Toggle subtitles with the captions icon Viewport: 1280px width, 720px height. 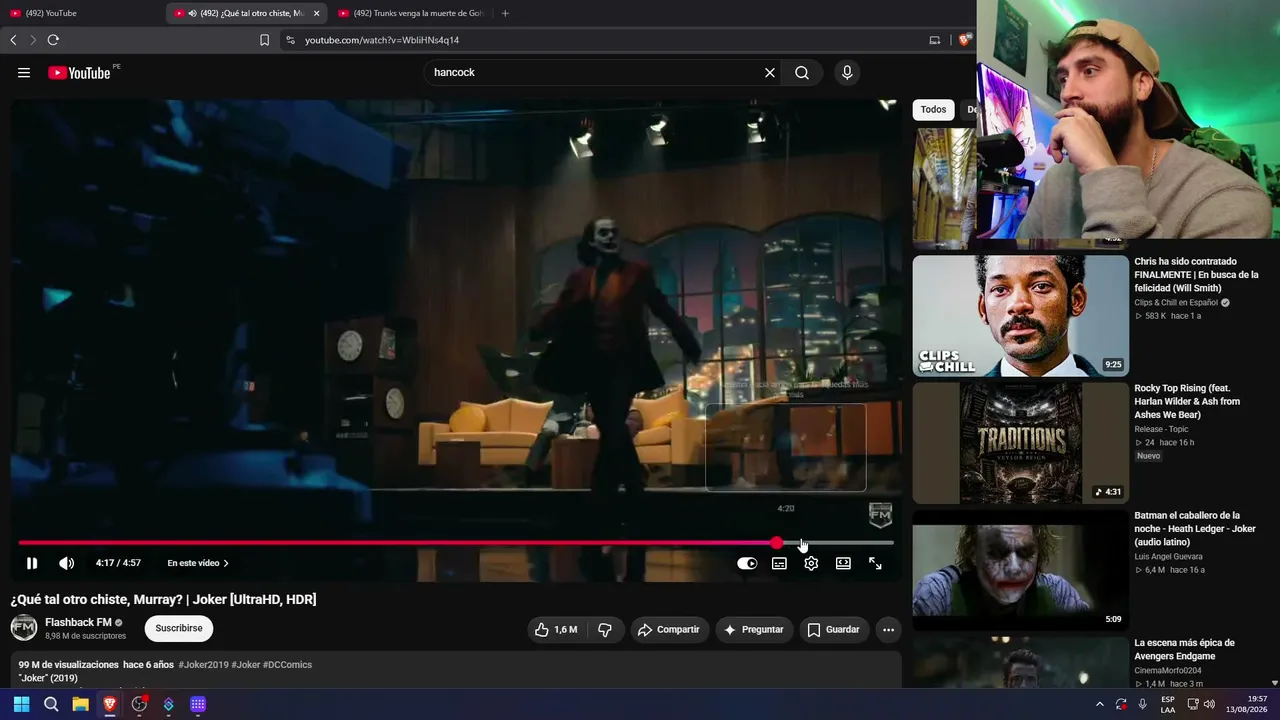coord(779,564)
